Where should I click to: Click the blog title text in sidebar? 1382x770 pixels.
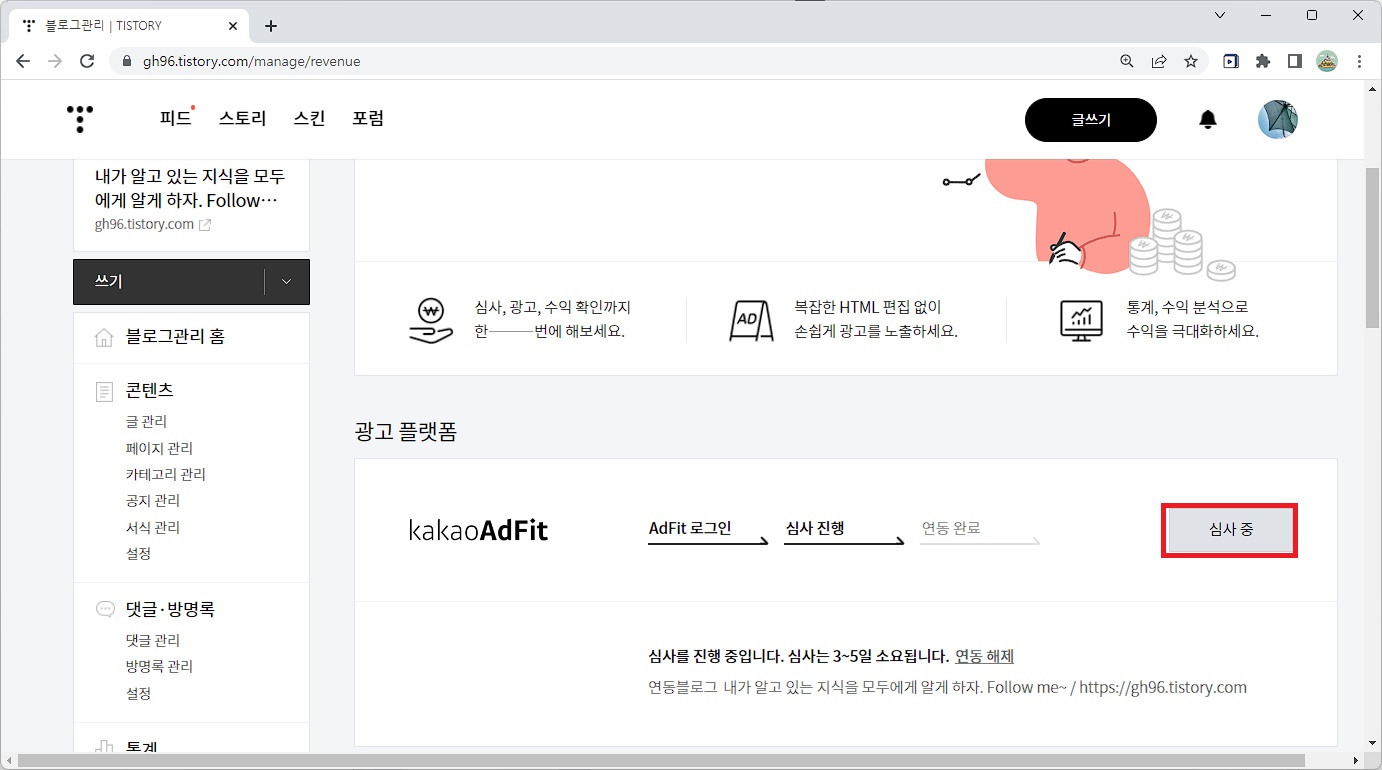[190, 188]
